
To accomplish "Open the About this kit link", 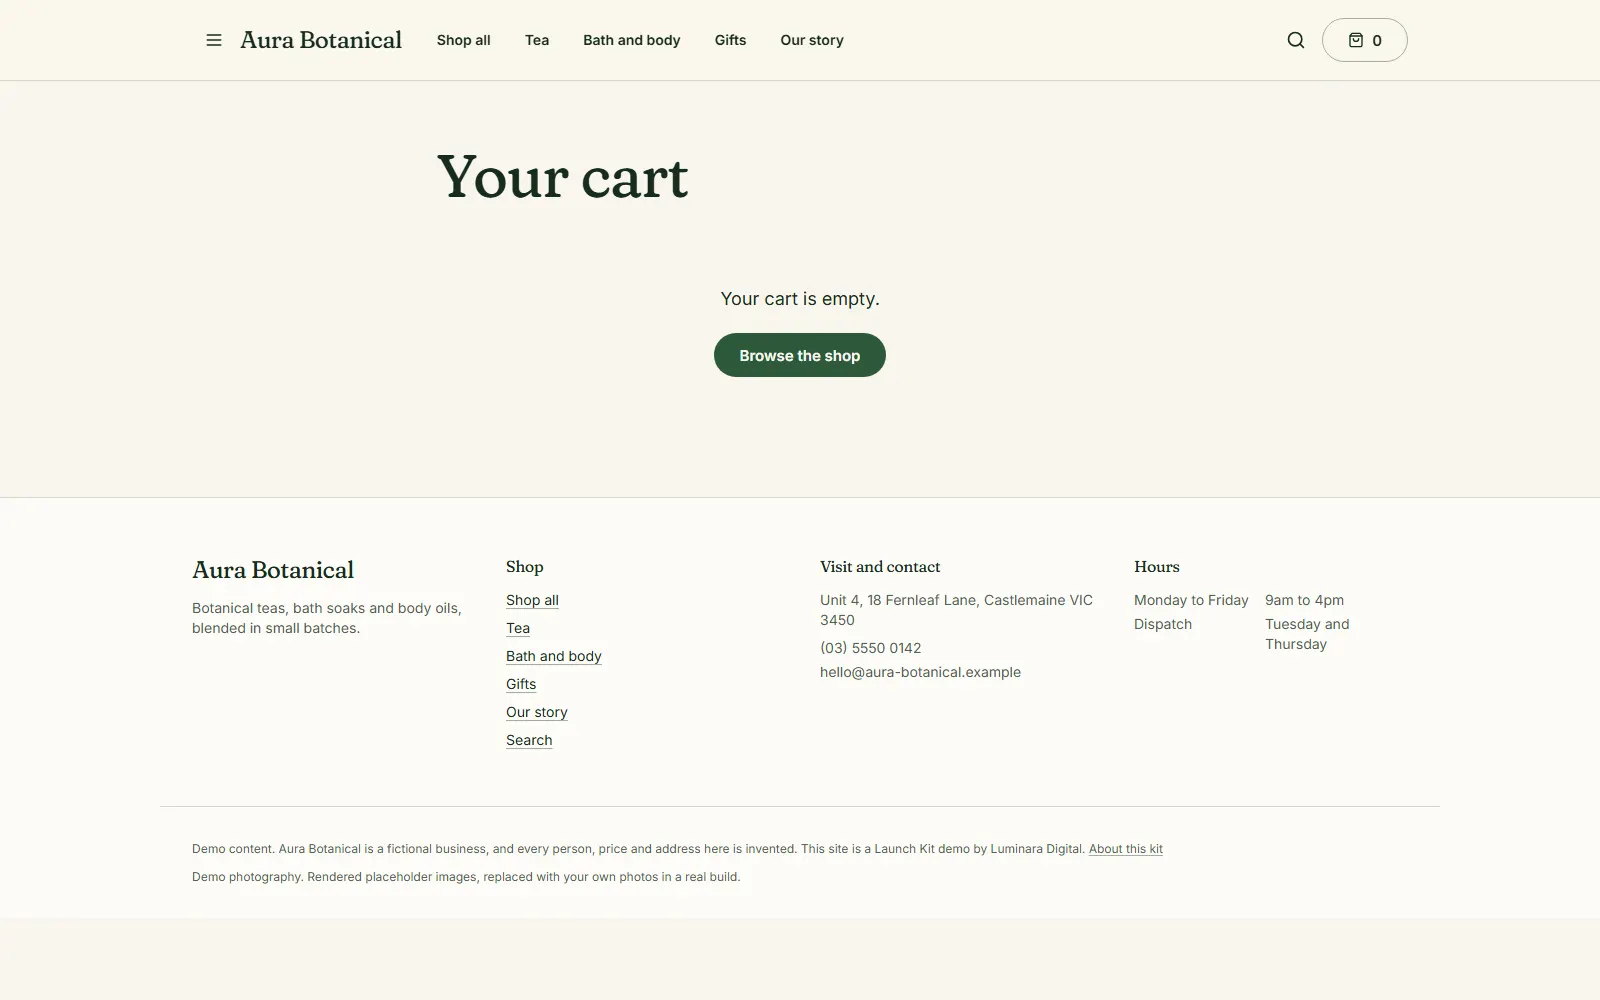I will [1126, 849].
